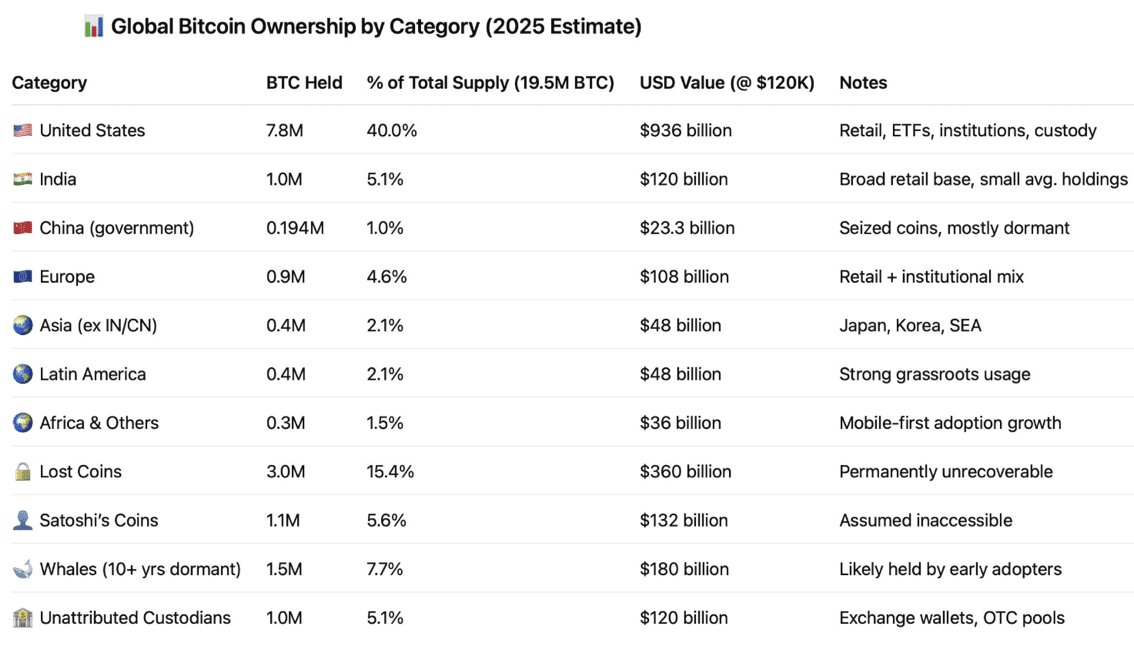Click the whale icon in the table
Image resolution: width=1134 pixels, height=650 pixels.
point(22,570)
